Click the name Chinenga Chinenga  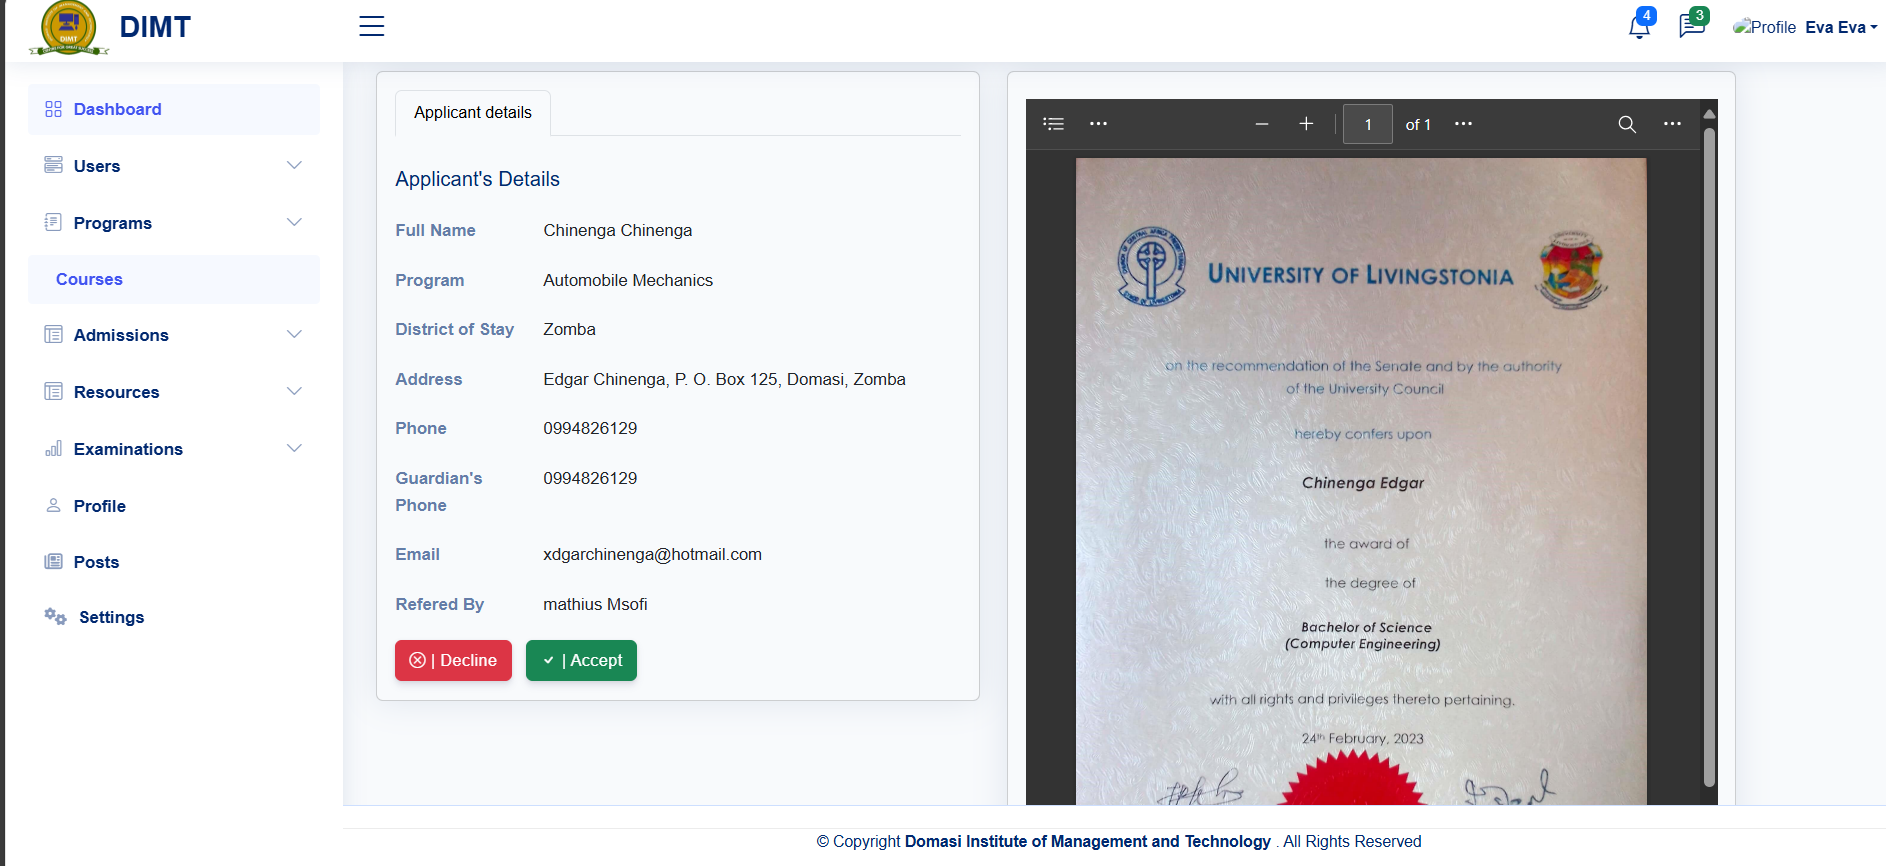[617, 230]
